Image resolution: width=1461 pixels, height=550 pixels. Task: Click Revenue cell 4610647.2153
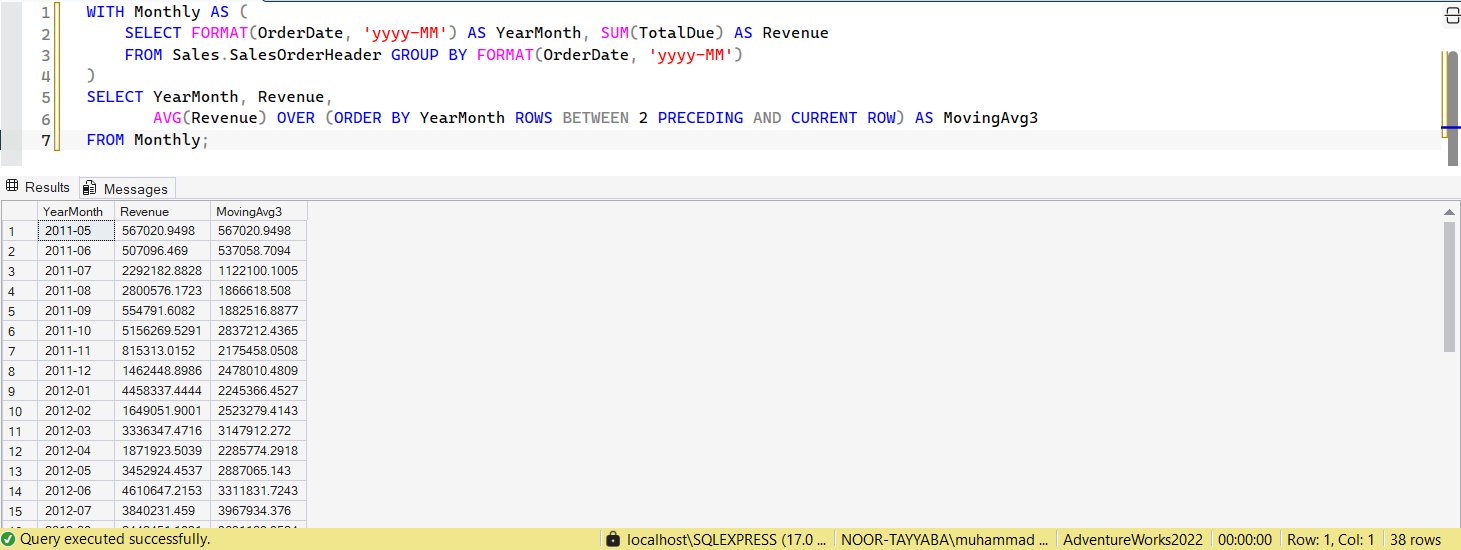click(161, 491)
